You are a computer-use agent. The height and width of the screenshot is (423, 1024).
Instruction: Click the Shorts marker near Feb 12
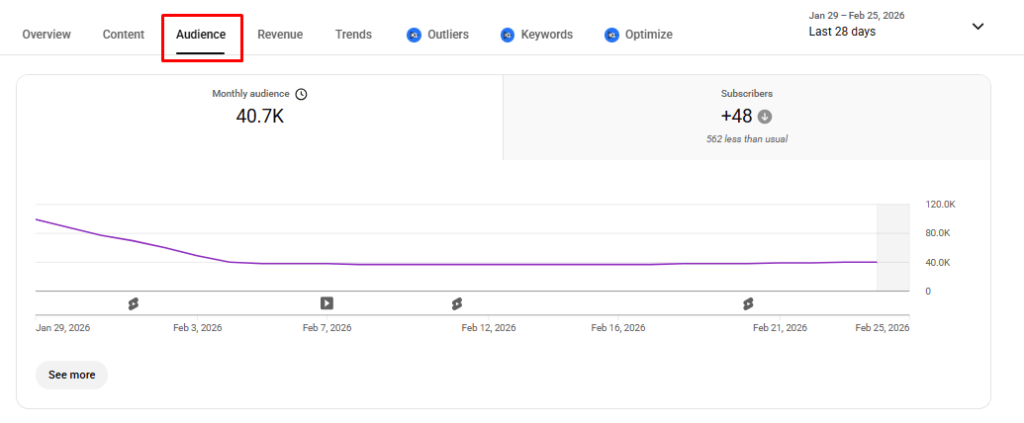pyautogui.click(x=456, y=303)
